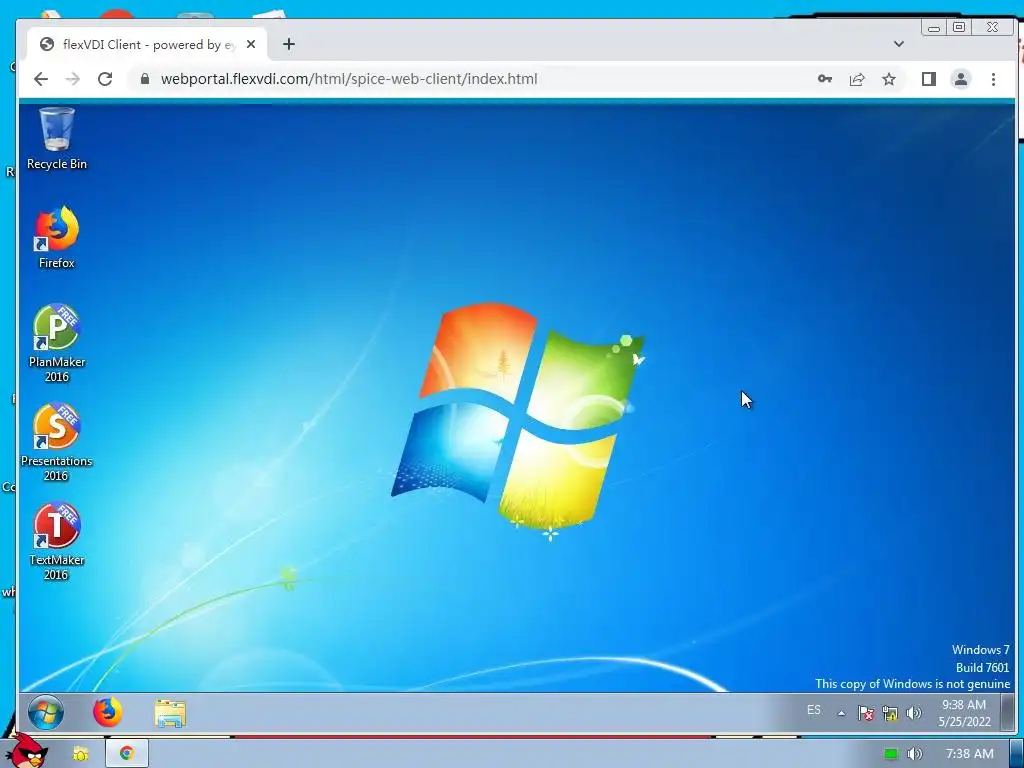
Task: View site information padlock icon
Action: [145, 79]
